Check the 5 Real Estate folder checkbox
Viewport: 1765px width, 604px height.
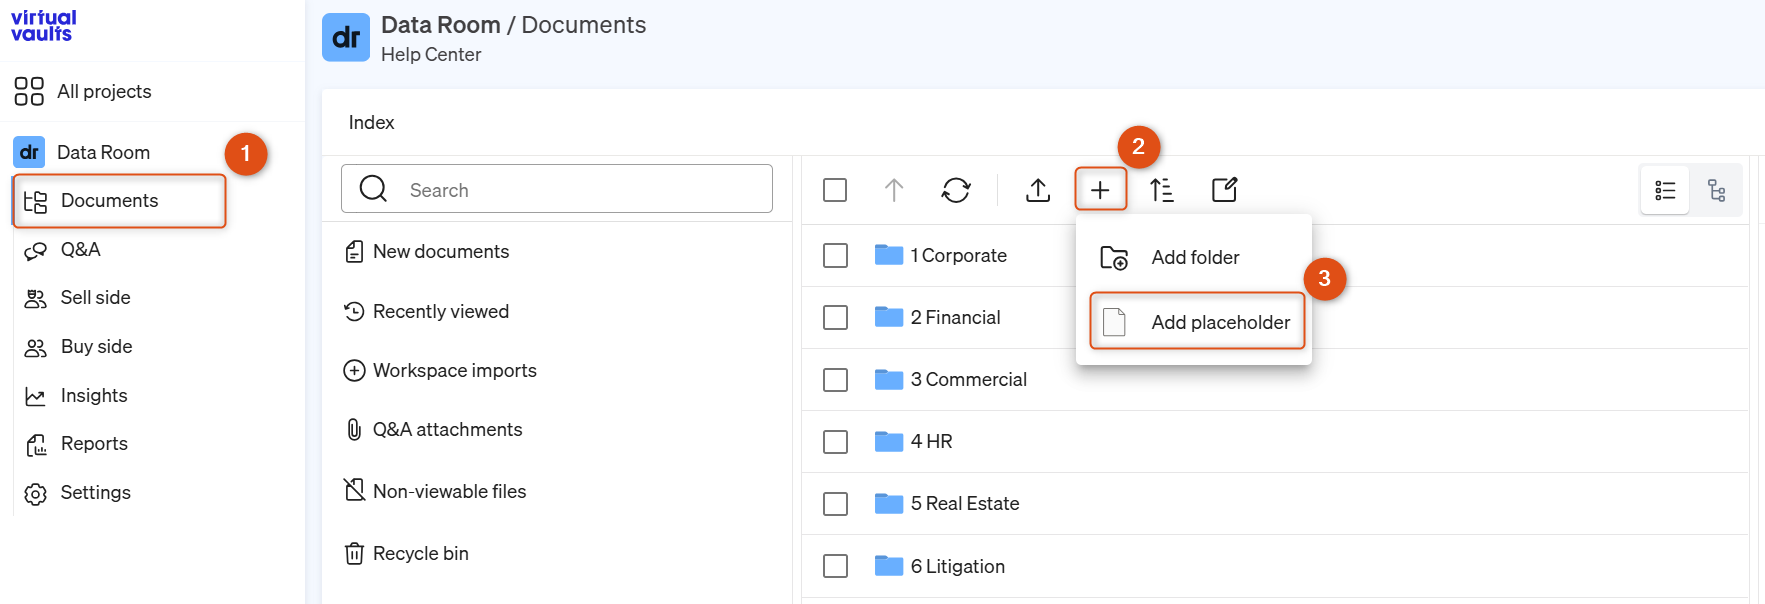pos(835,504)
